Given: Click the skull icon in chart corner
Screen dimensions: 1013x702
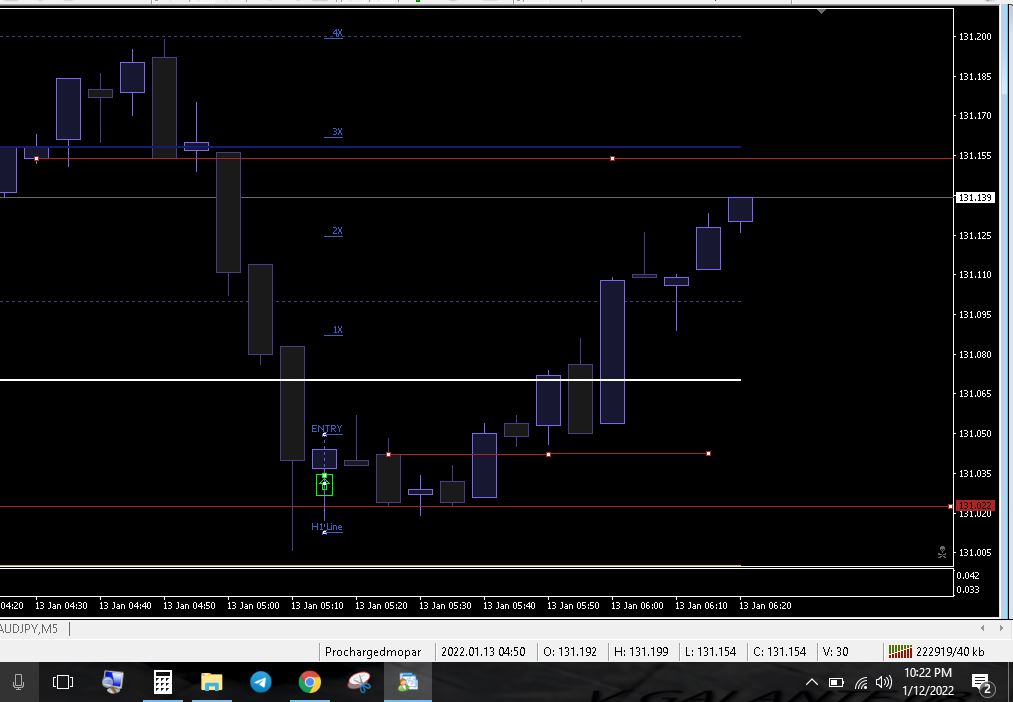Looking at the screenshot, I should pyautogui.click(x=942, y=552).
